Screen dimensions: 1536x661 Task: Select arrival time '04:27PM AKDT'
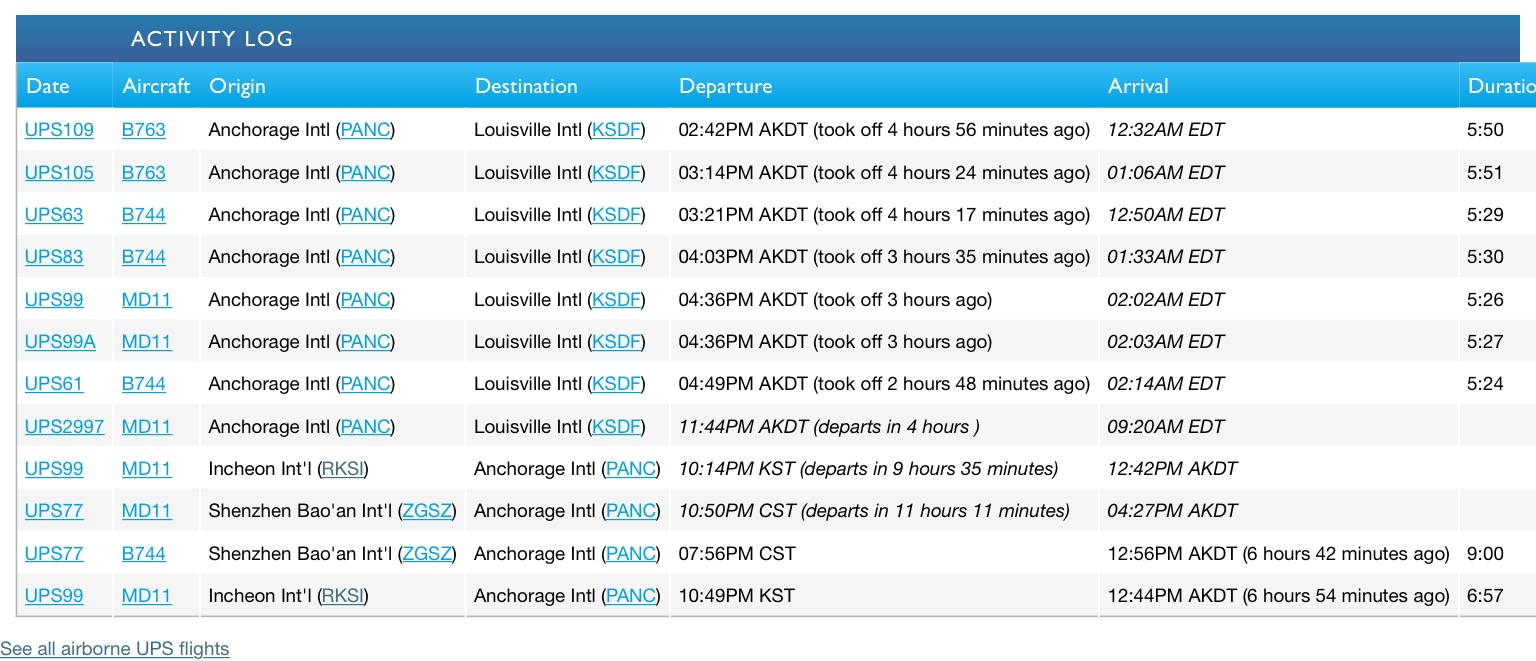pyautogui.click(x=1173, y=510)
